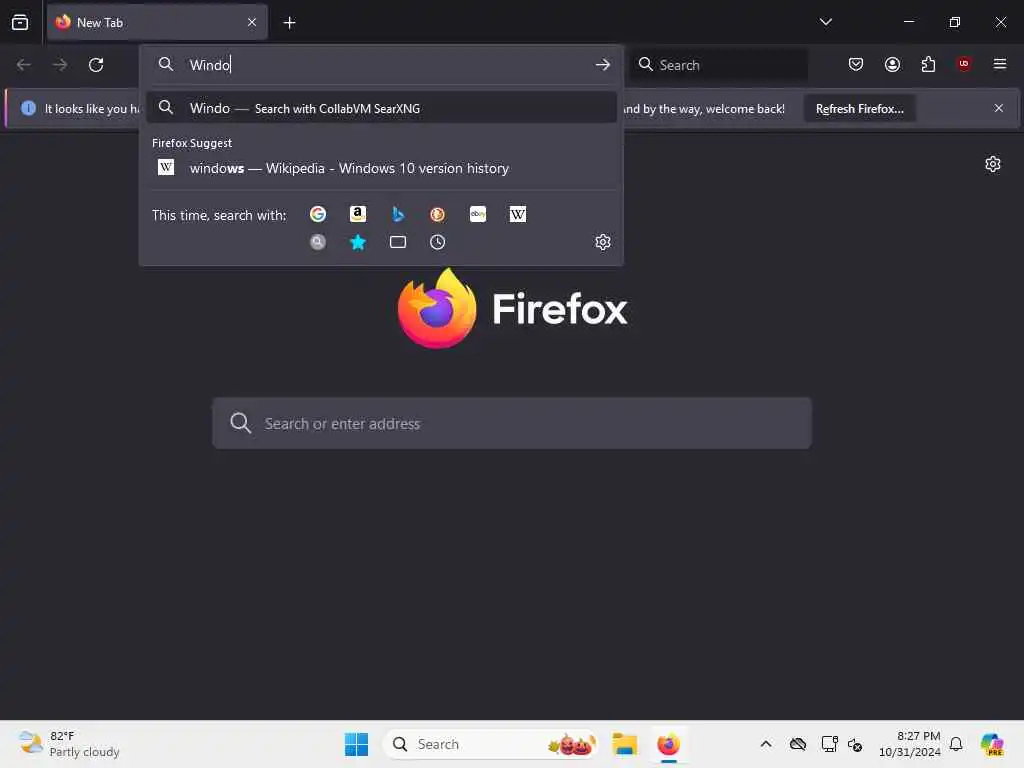Image resolution: width=1024 pixels, height=768 pixels.
Task: Search in Bookmarks with the star icon
Action: (x=357, y=242)
